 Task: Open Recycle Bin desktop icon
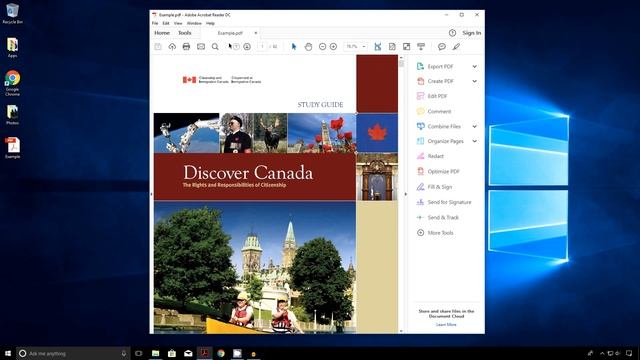(12, 13)
